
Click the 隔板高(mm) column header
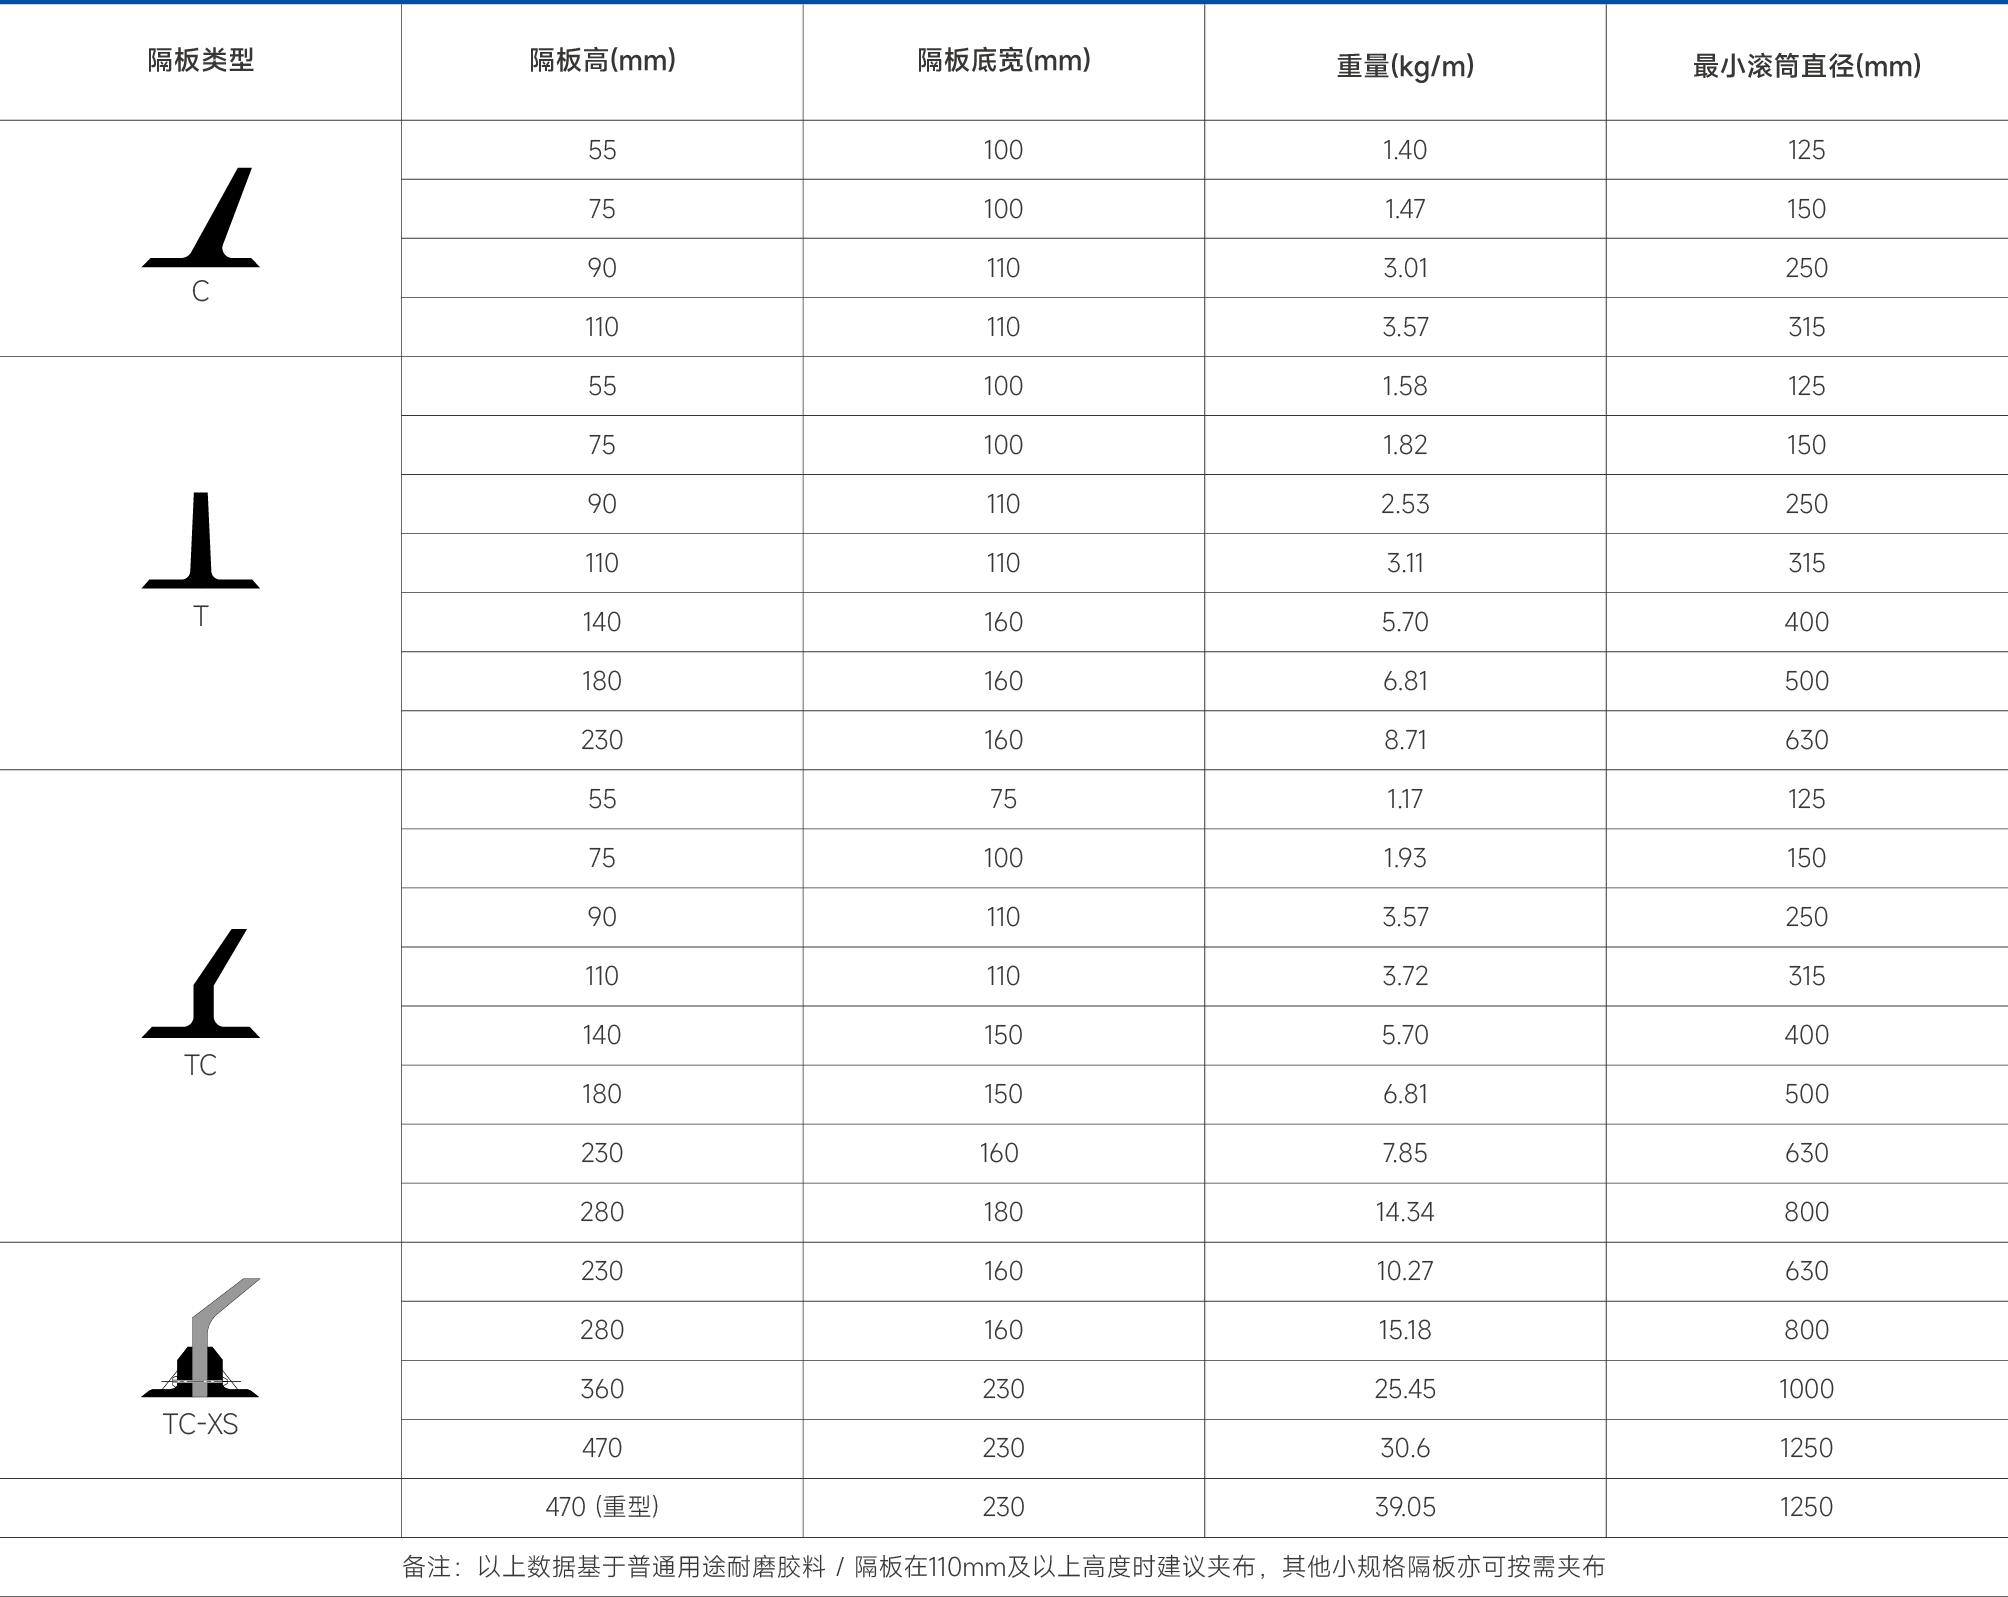[x=602, y=61]
